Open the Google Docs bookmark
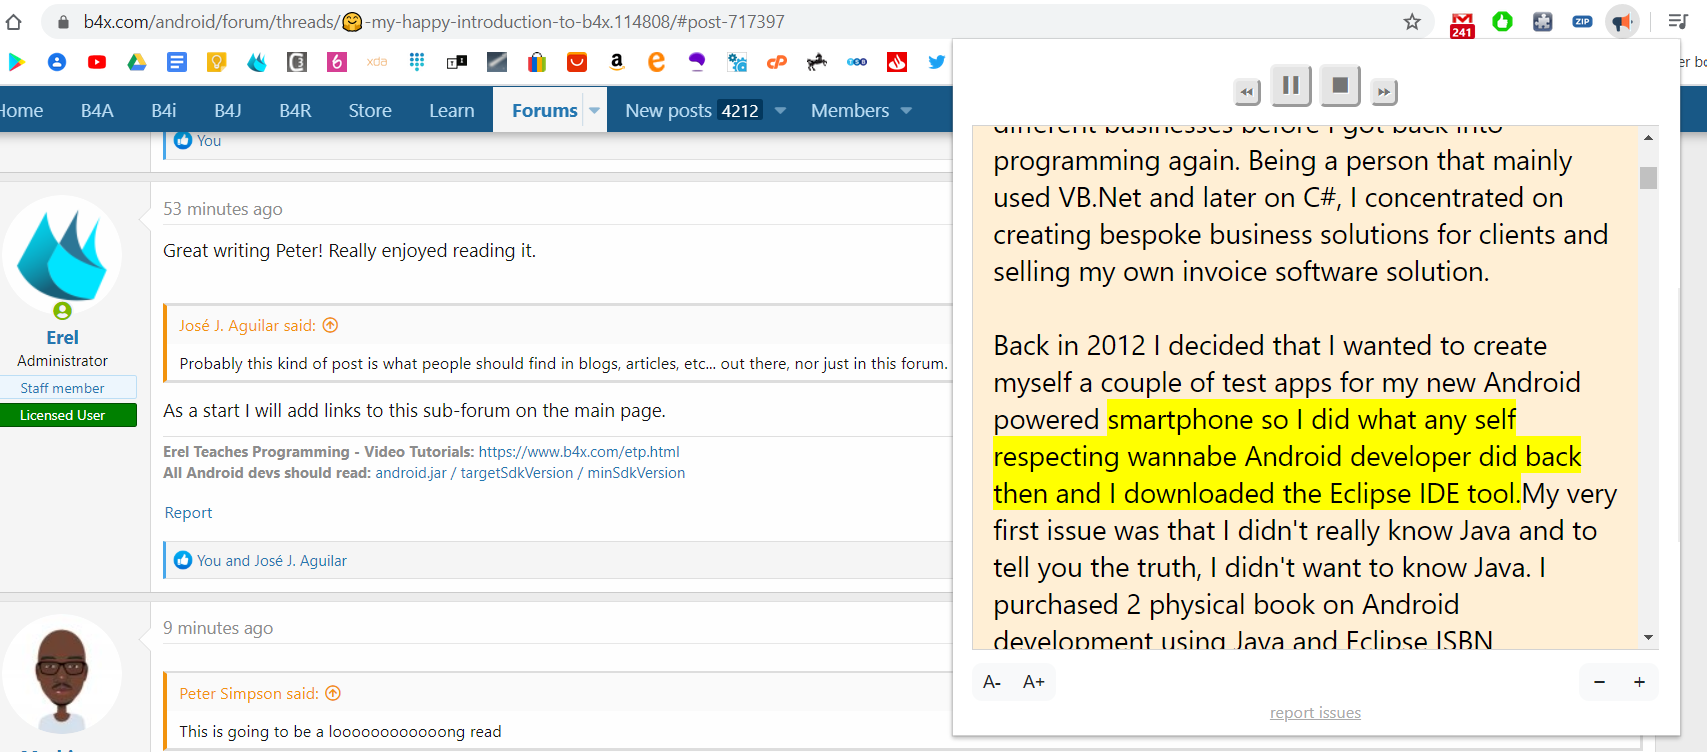Viewport: 1707px width, 752px height. coord(177,62)
